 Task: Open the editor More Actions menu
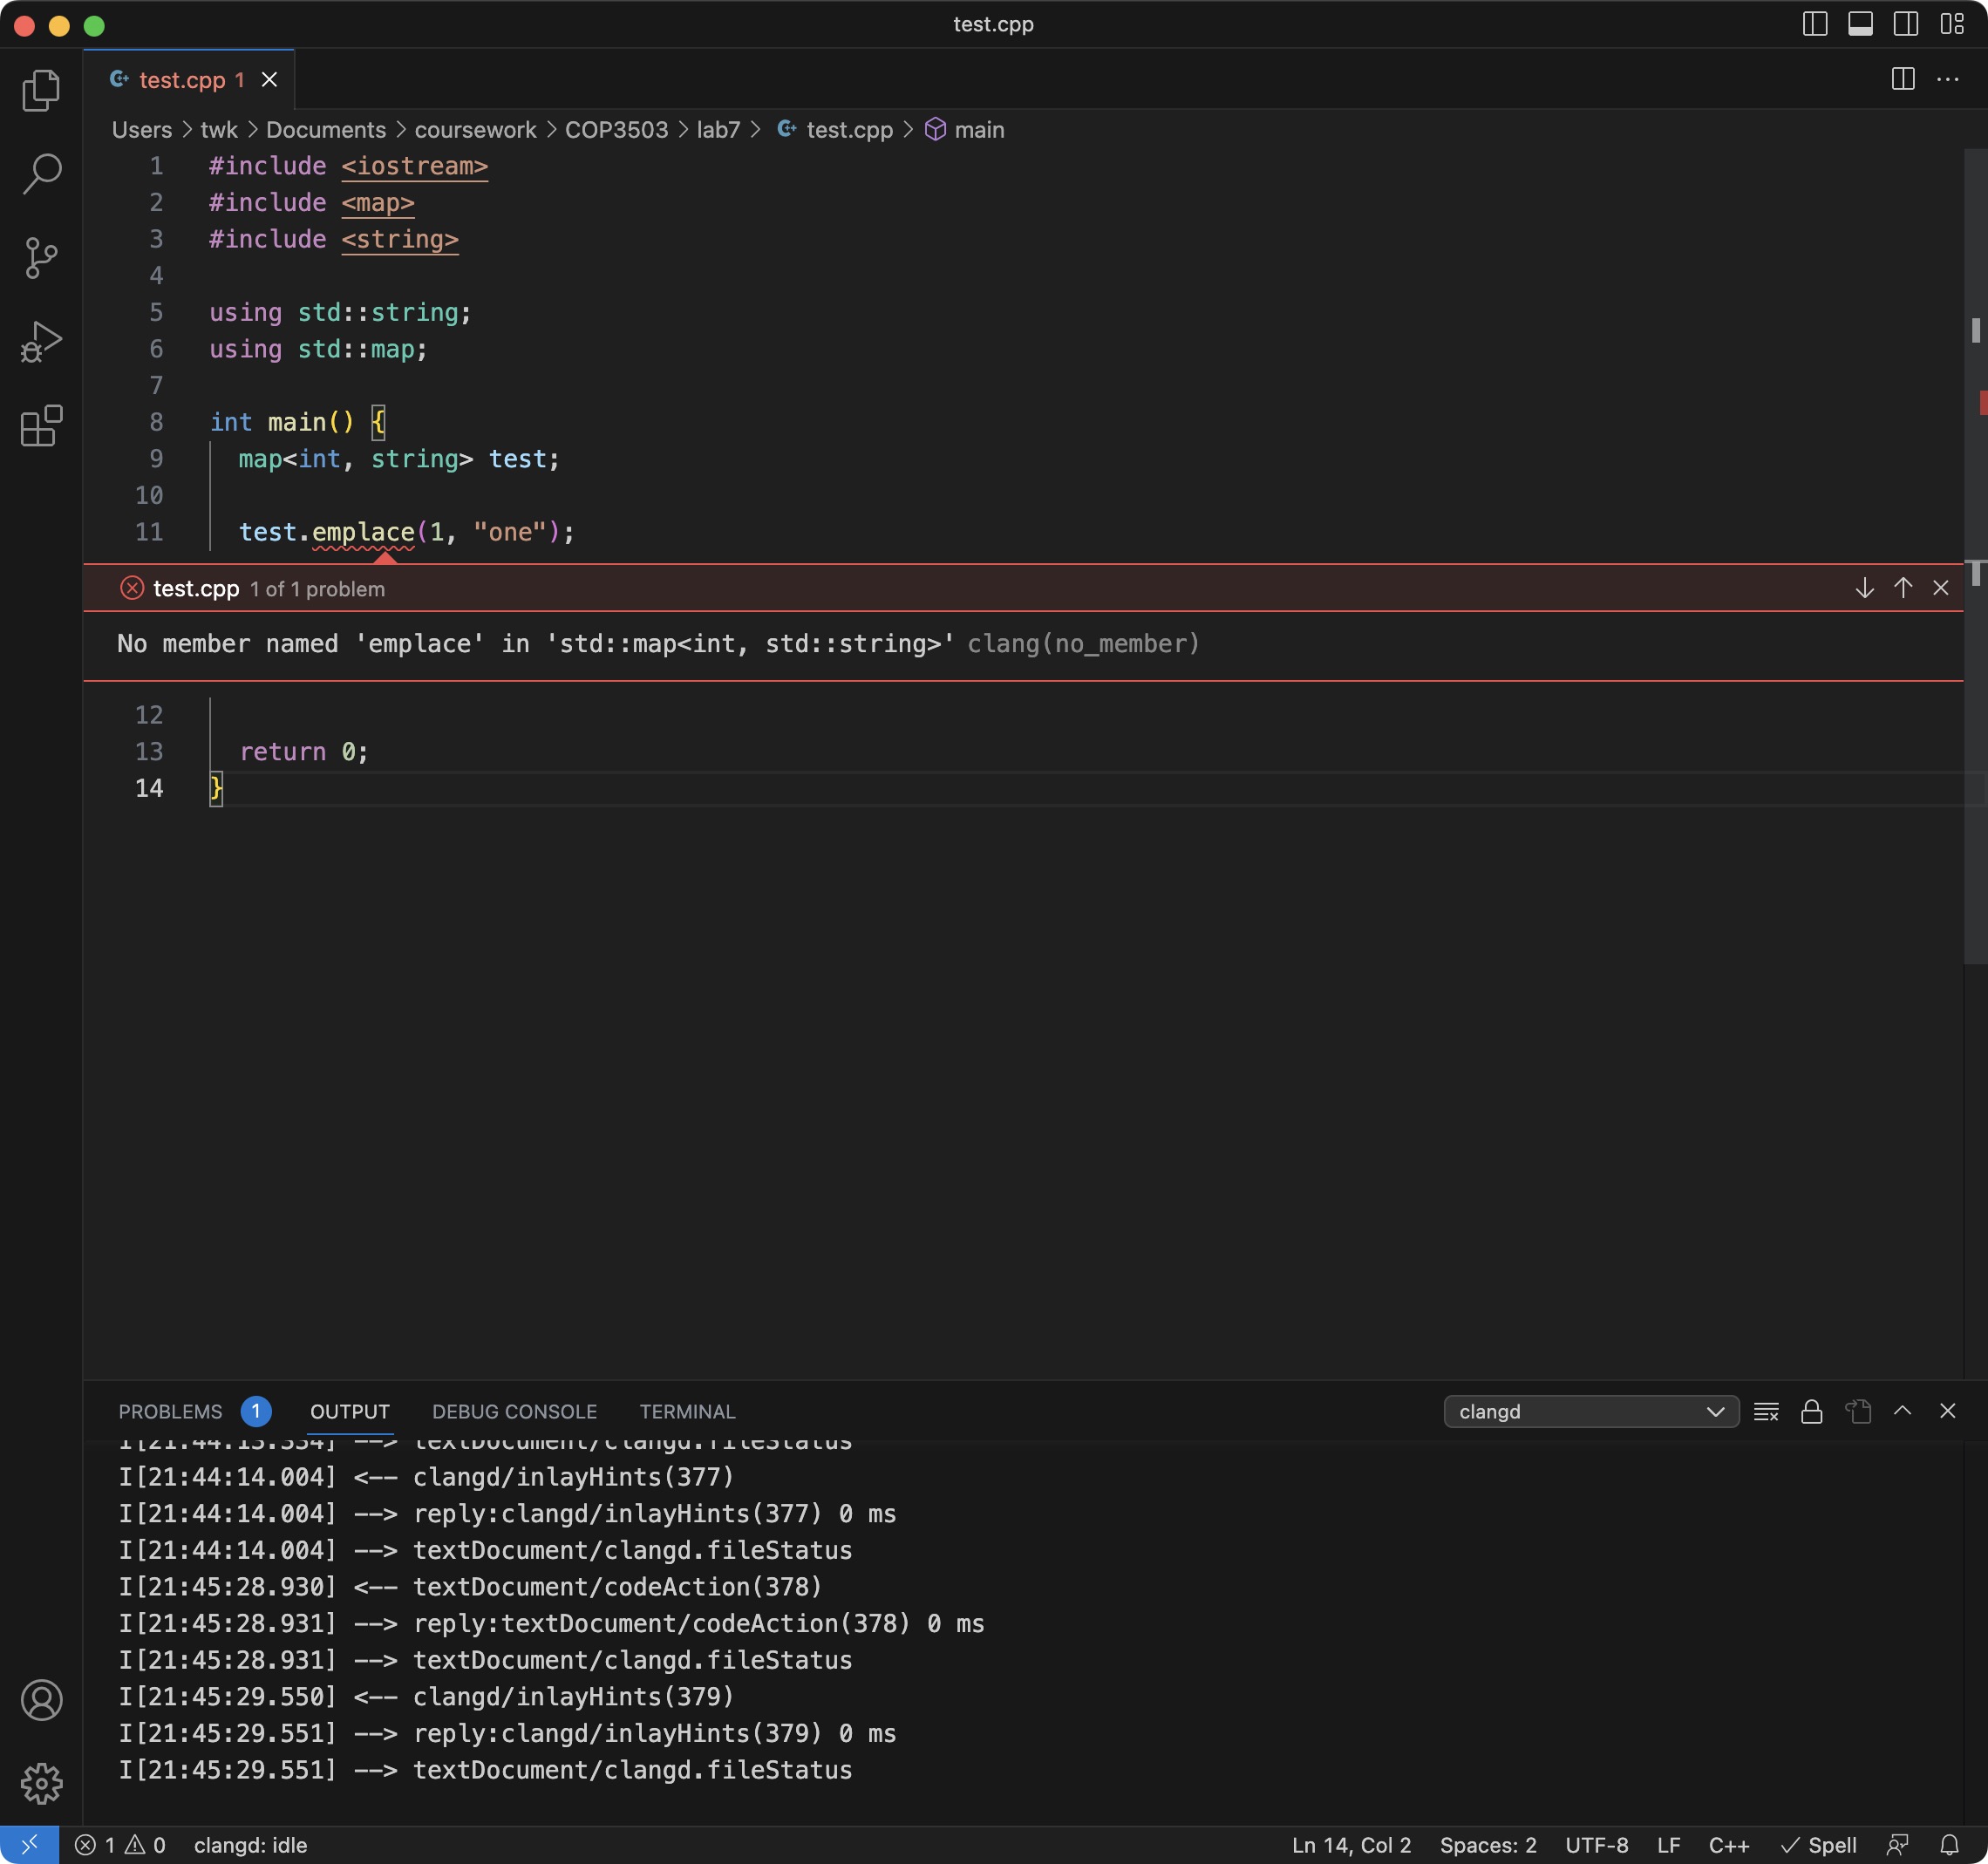[x=1947, y=79]
